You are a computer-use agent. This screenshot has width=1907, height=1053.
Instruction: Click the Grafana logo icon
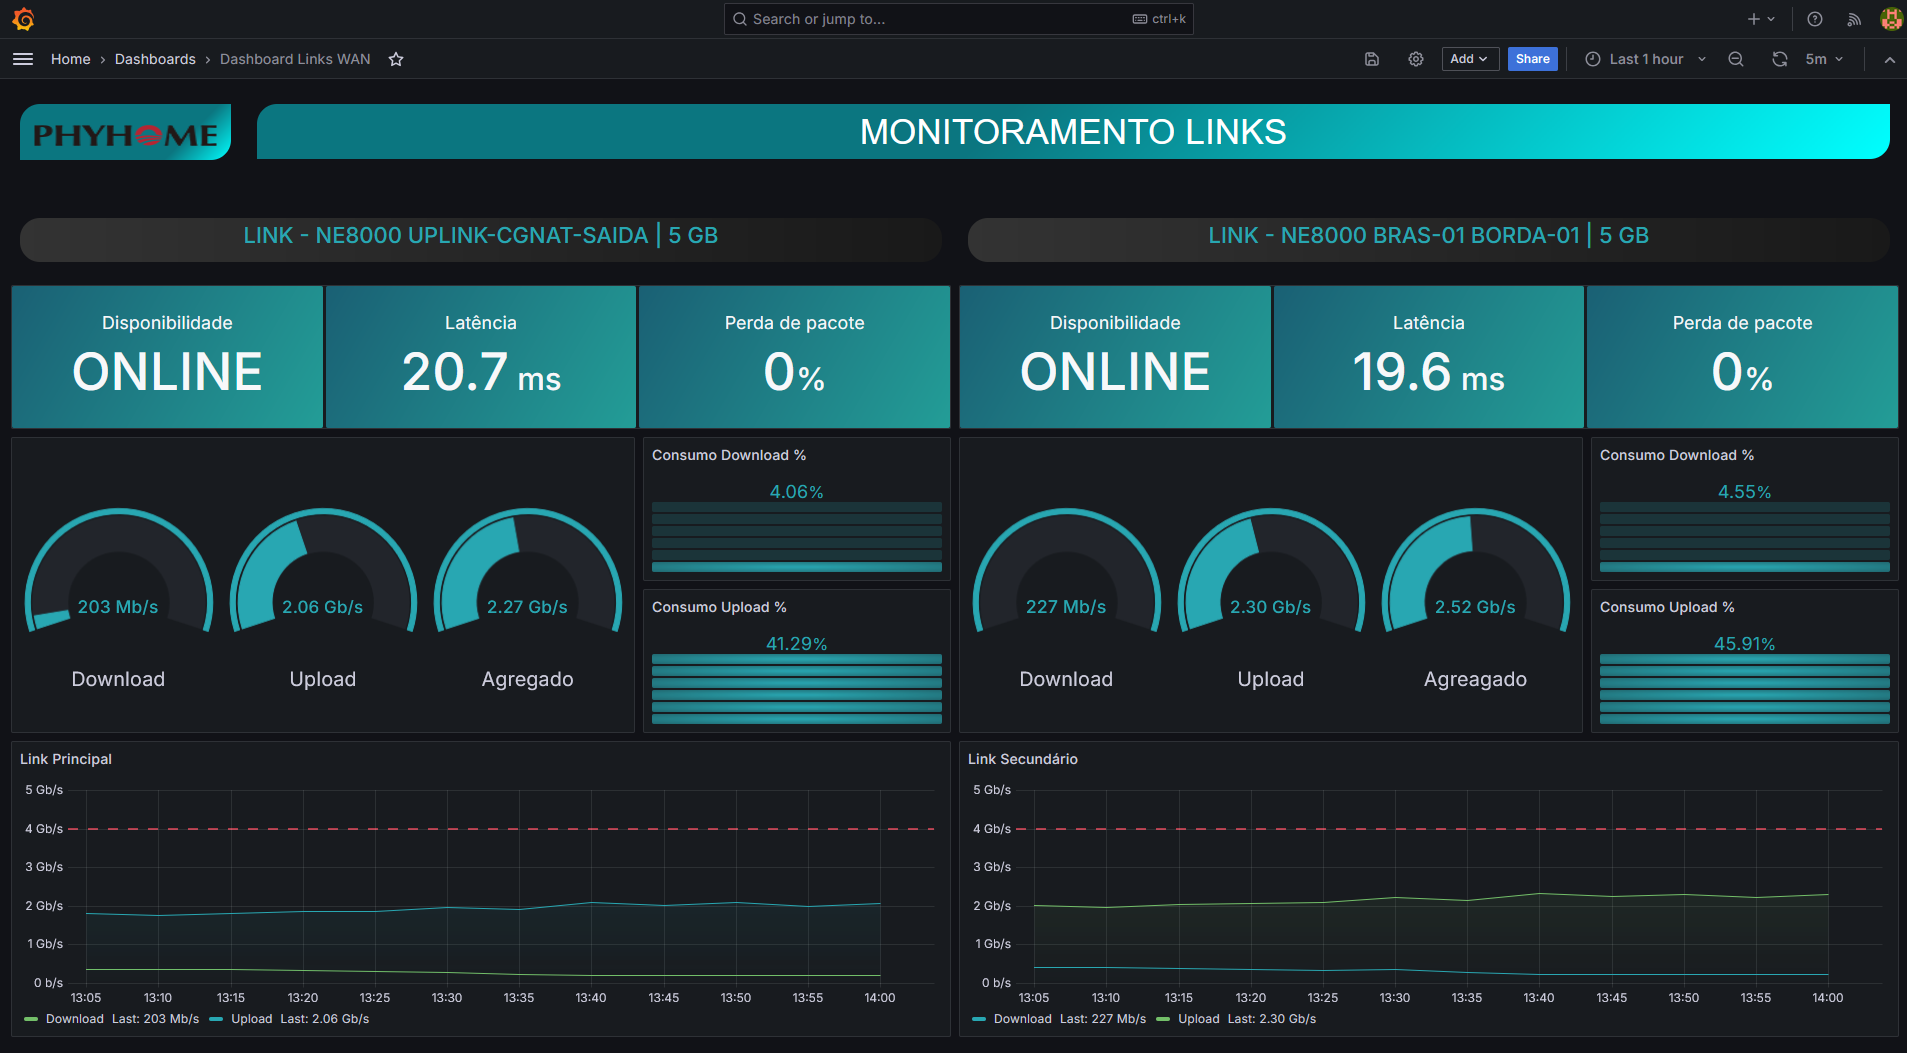coord(23,19)
